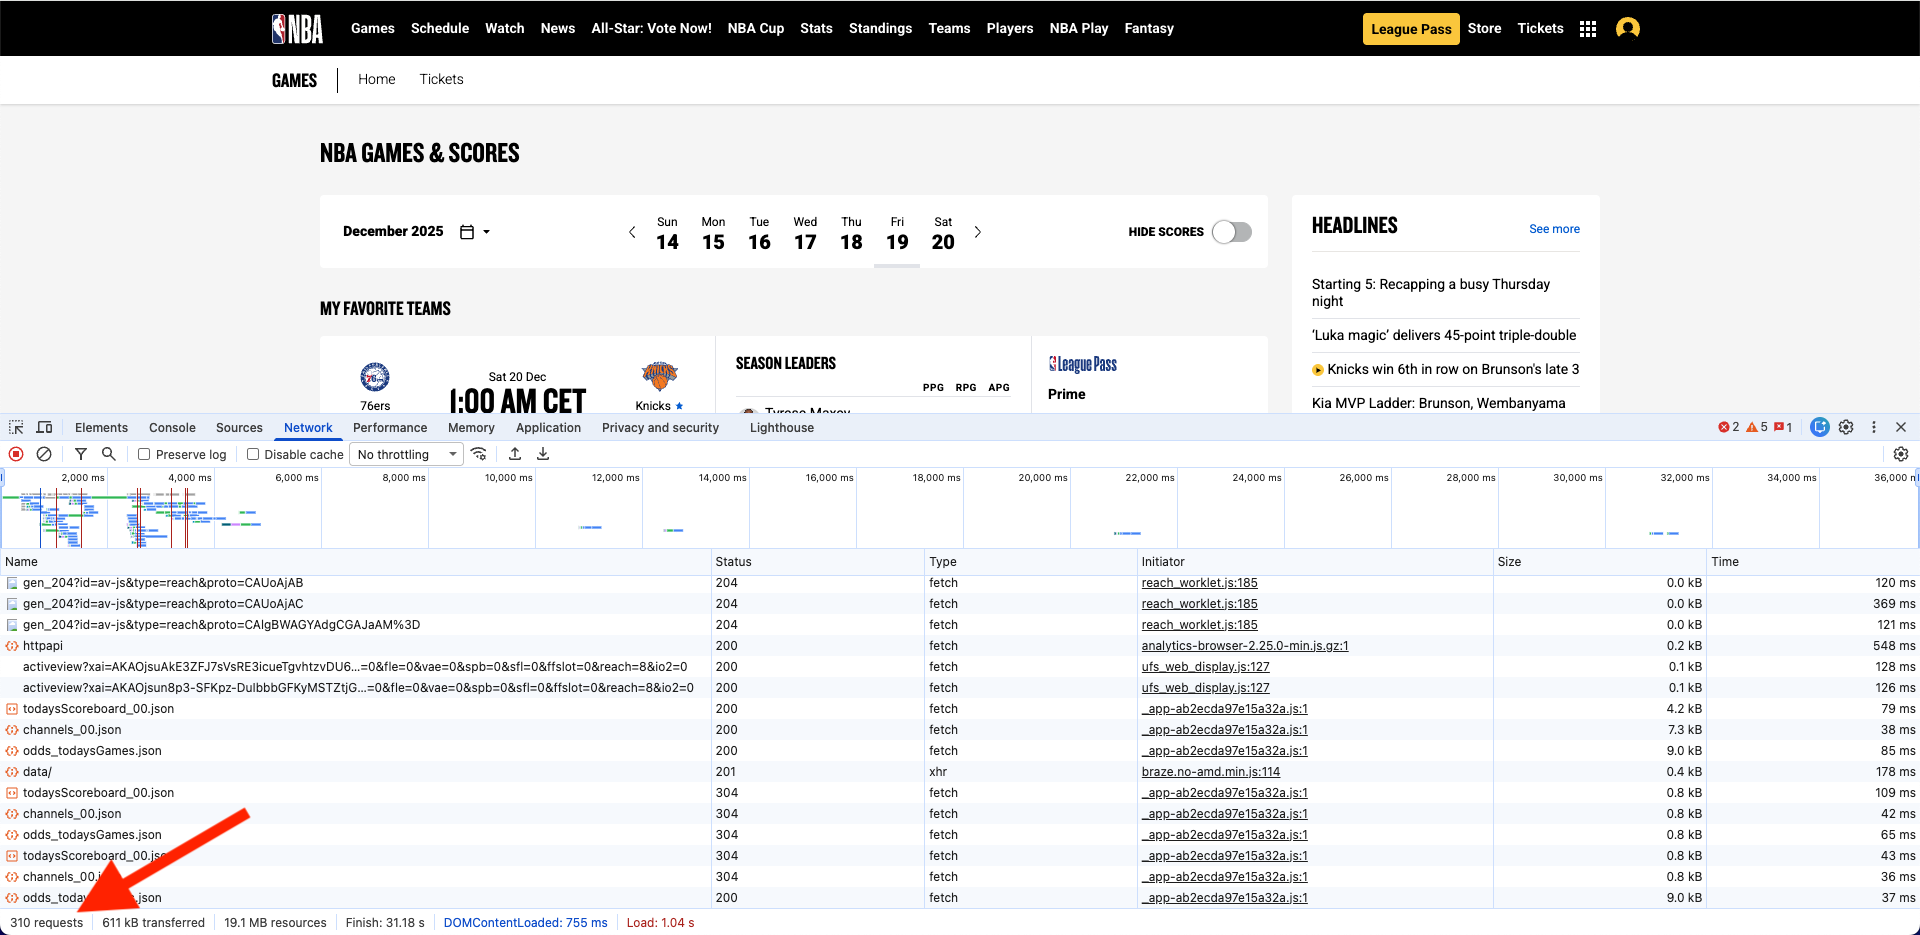Open the Standings menu item
Viewport: 1920px width, 935px height.
click(880, 28)
